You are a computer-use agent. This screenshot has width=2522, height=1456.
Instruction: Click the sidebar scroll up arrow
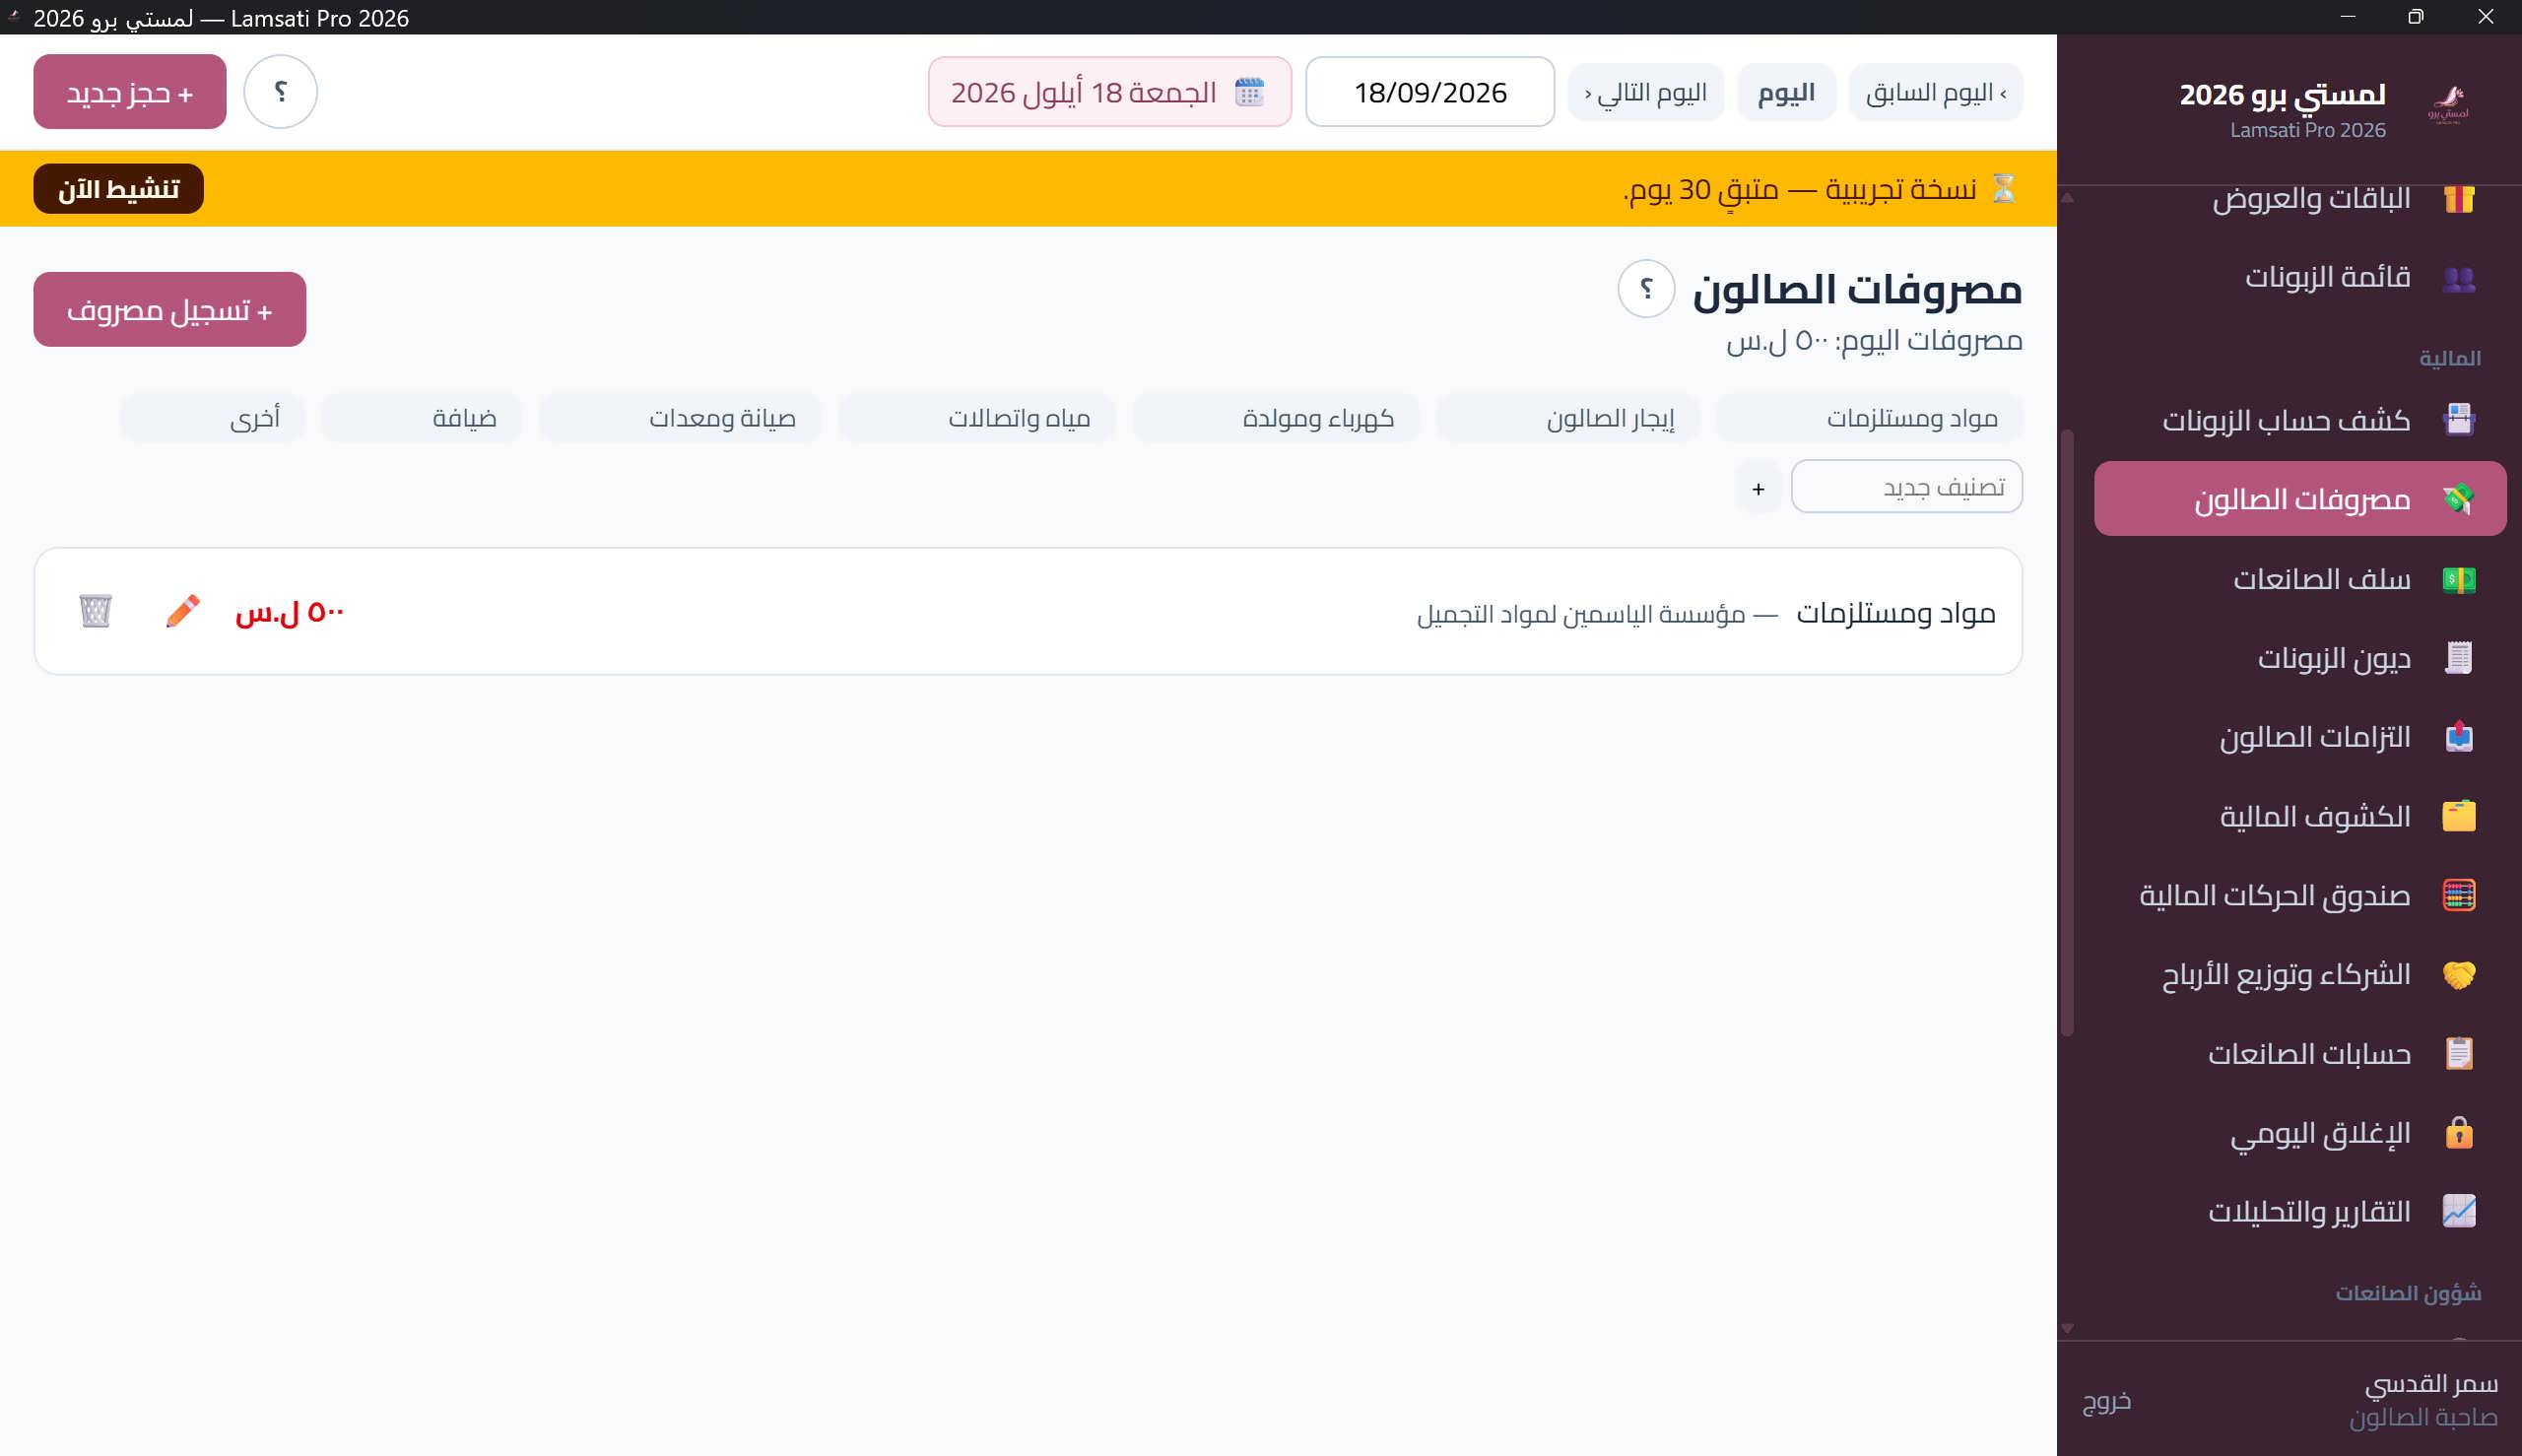[x=2067, y=198]
